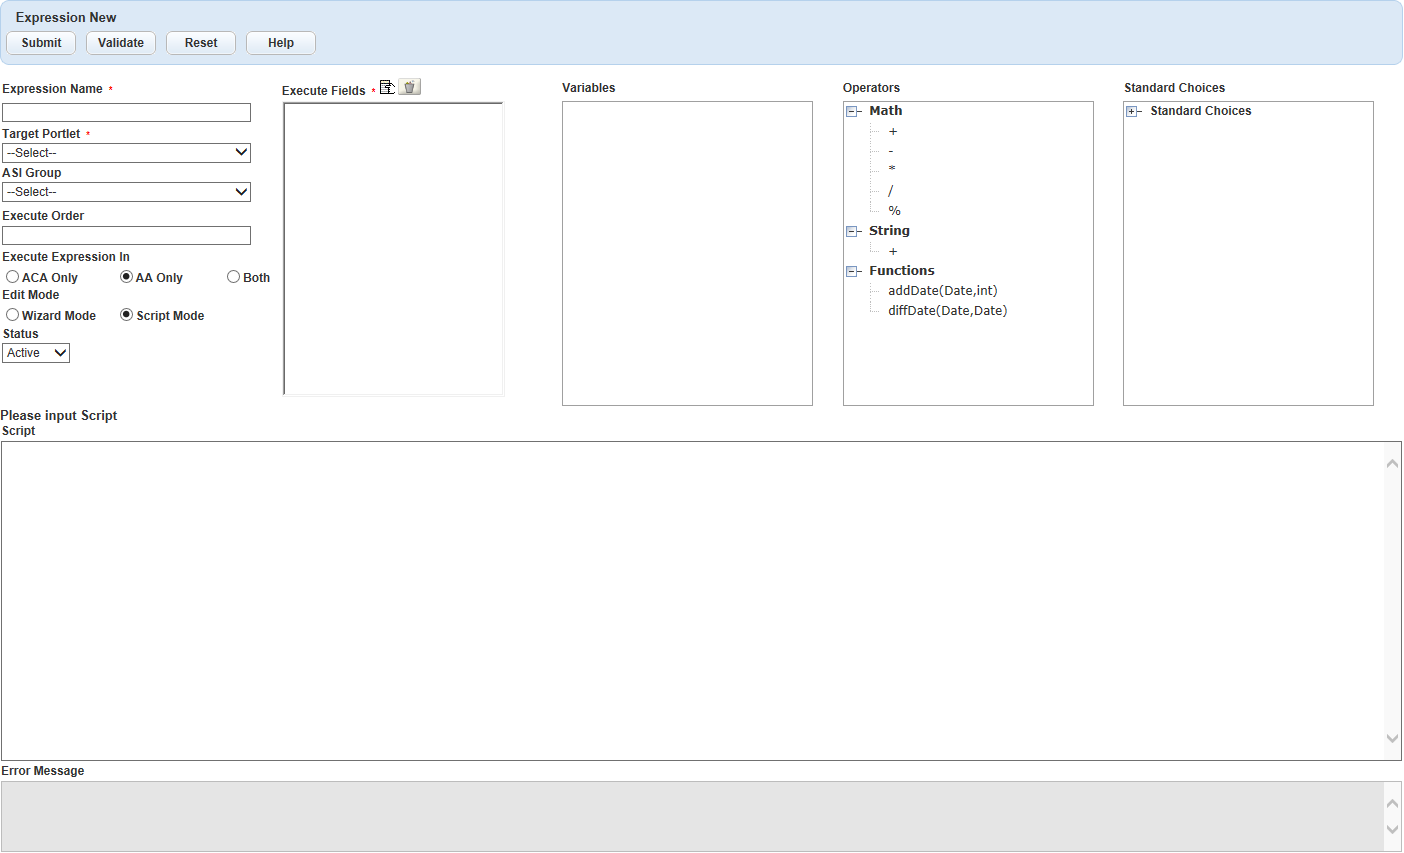Collapse the Functions tree node
The height and width of the screenshot is (853, 1404).
[x=852, y=272]
